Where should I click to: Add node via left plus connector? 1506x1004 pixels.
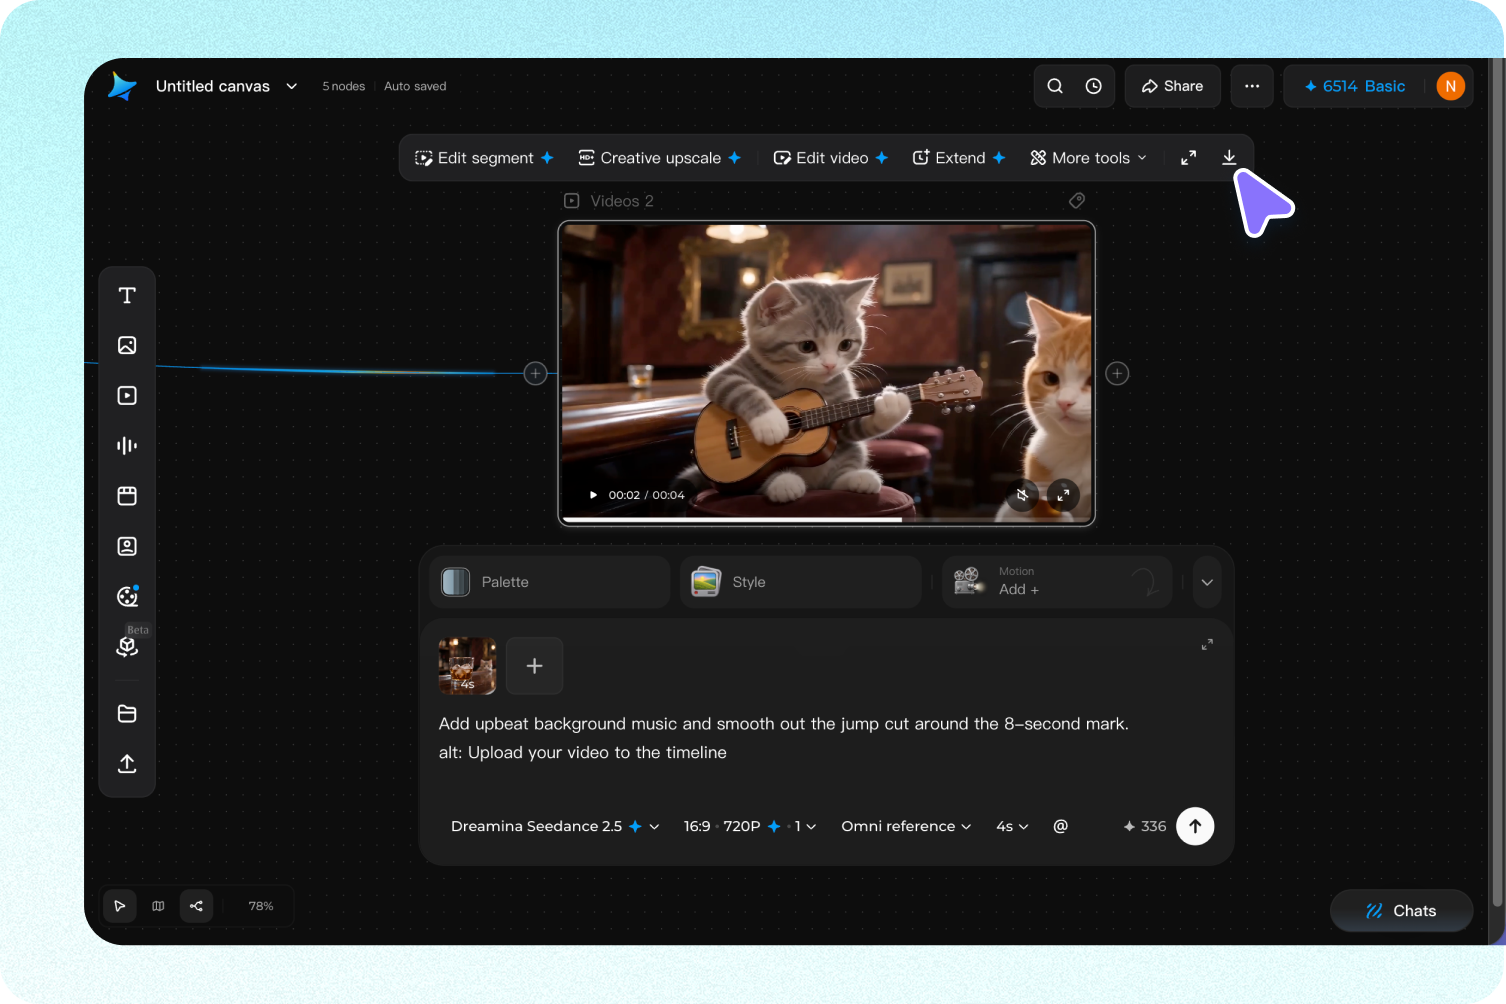536,373
